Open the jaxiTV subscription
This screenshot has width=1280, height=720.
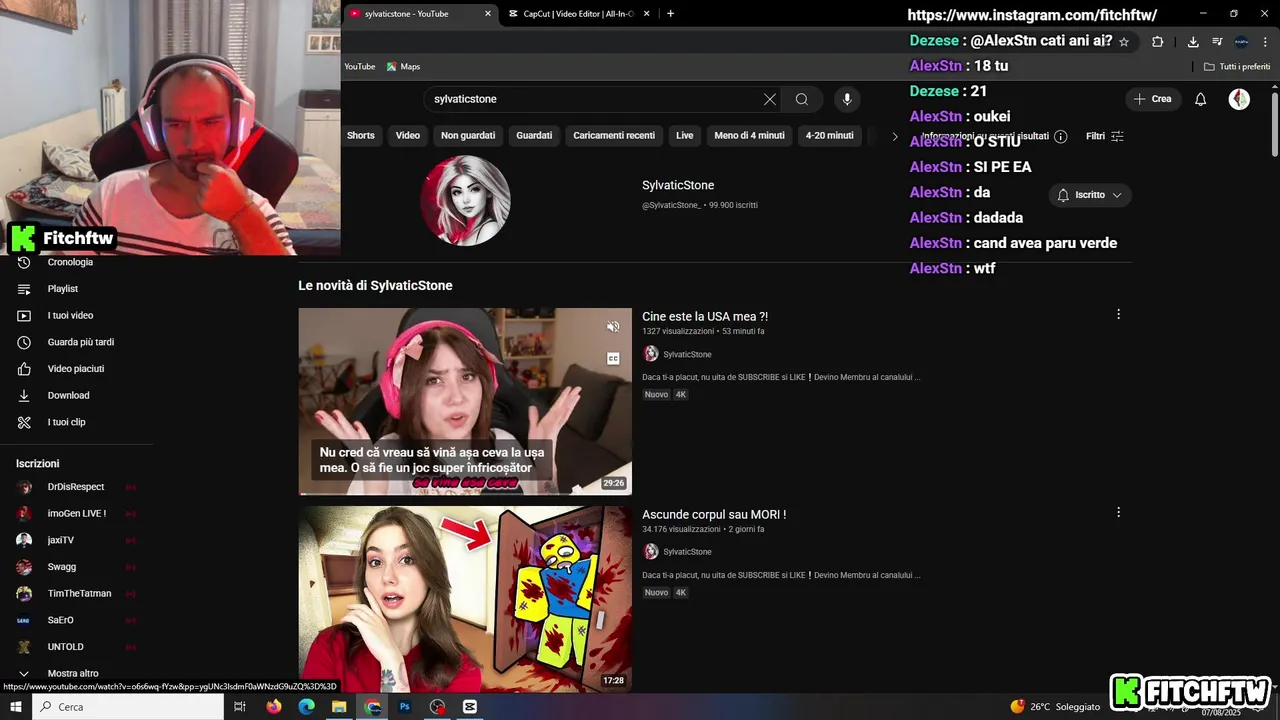pyautogui.click(x=60, y=540)
